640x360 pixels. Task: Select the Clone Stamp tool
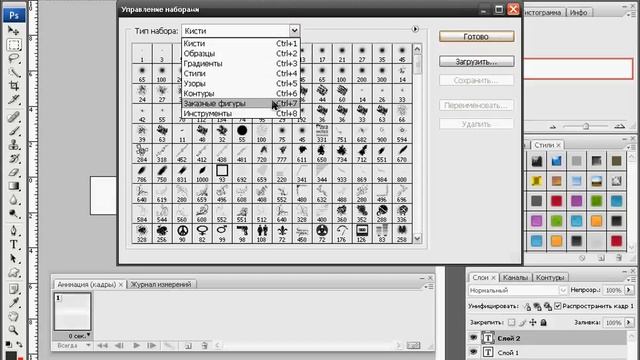pyautogui.click(x=13, y=145)
